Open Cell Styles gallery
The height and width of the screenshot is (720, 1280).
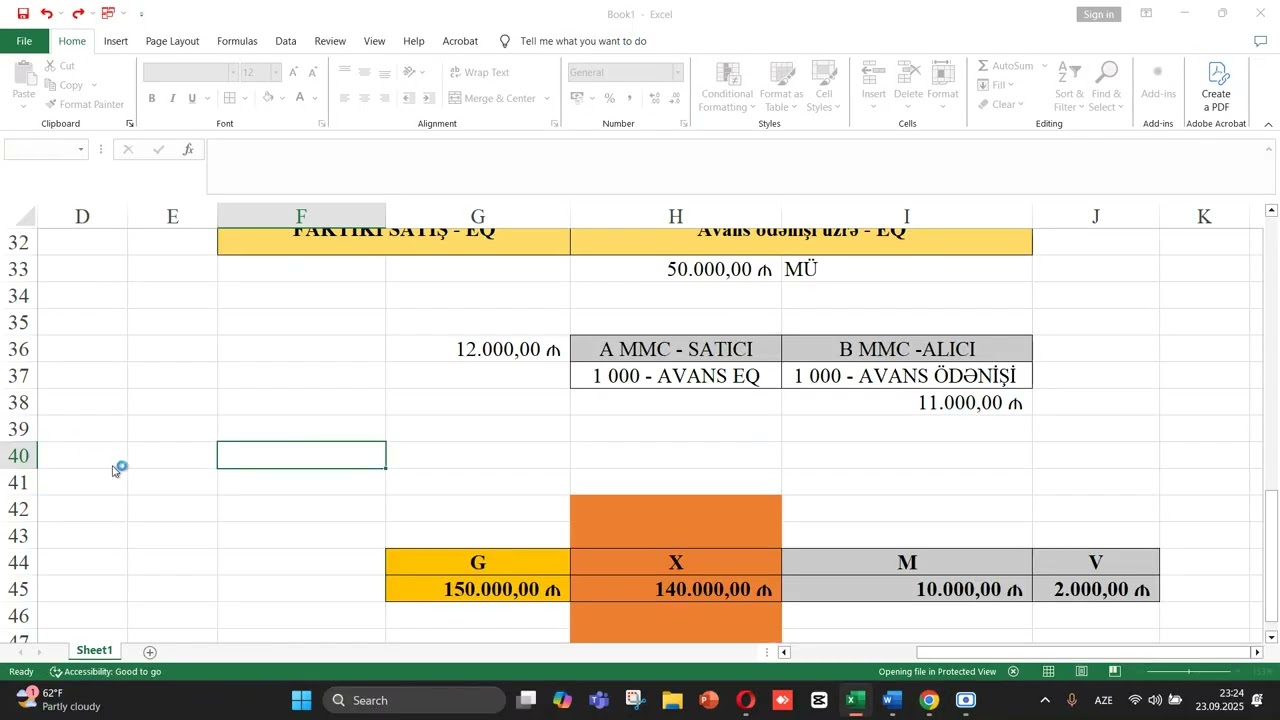coord(824,87)
